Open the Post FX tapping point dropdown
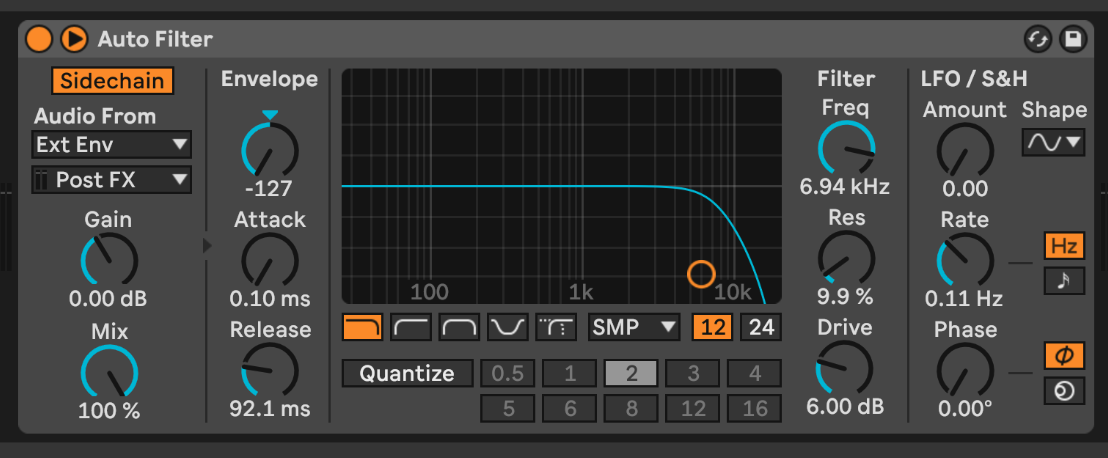This screenshot has width=1108, height=458. click(112, 180)
